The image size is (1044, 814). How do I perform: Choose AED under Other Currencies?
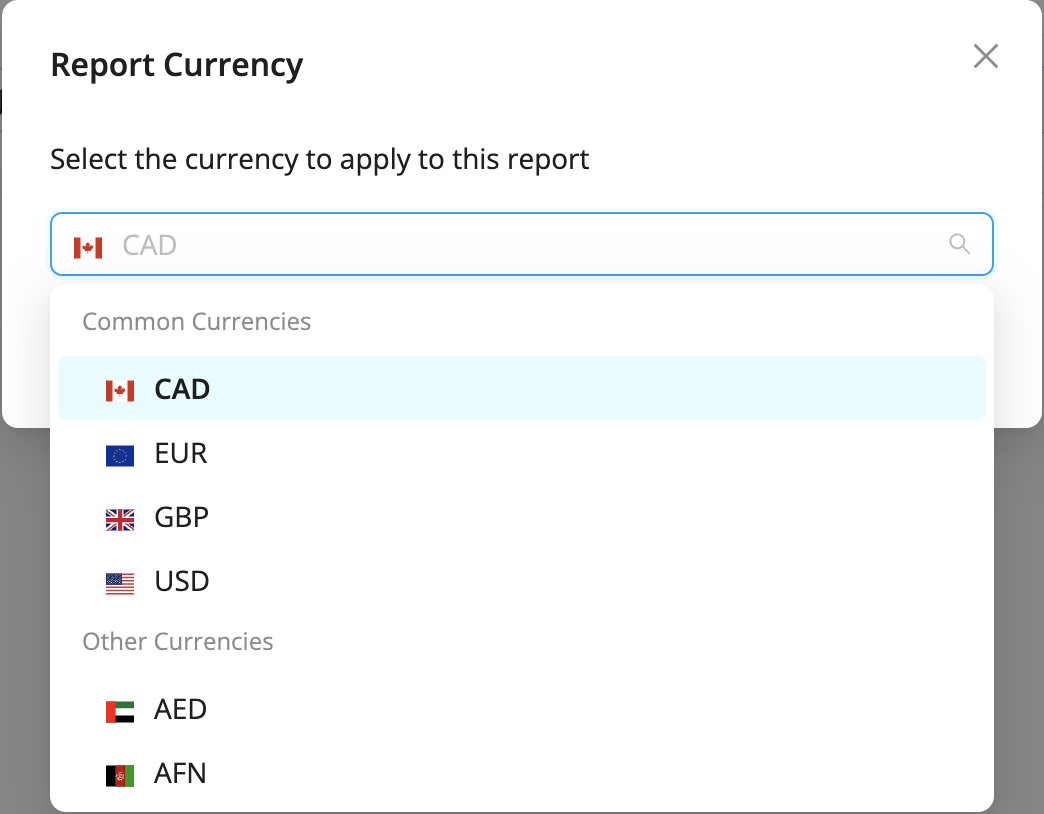(x=180, y=710)
